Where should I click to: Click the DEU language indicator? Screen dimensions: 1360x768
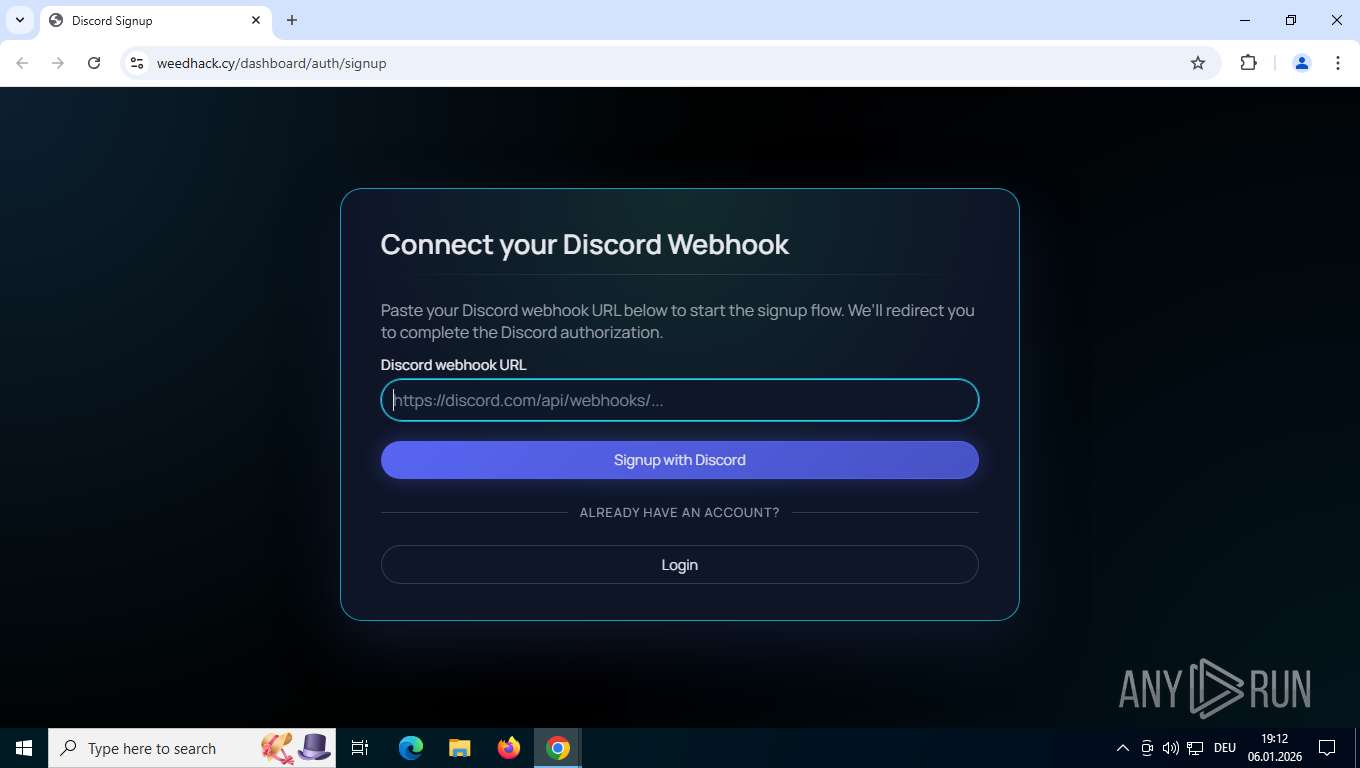pos(1225,748)
